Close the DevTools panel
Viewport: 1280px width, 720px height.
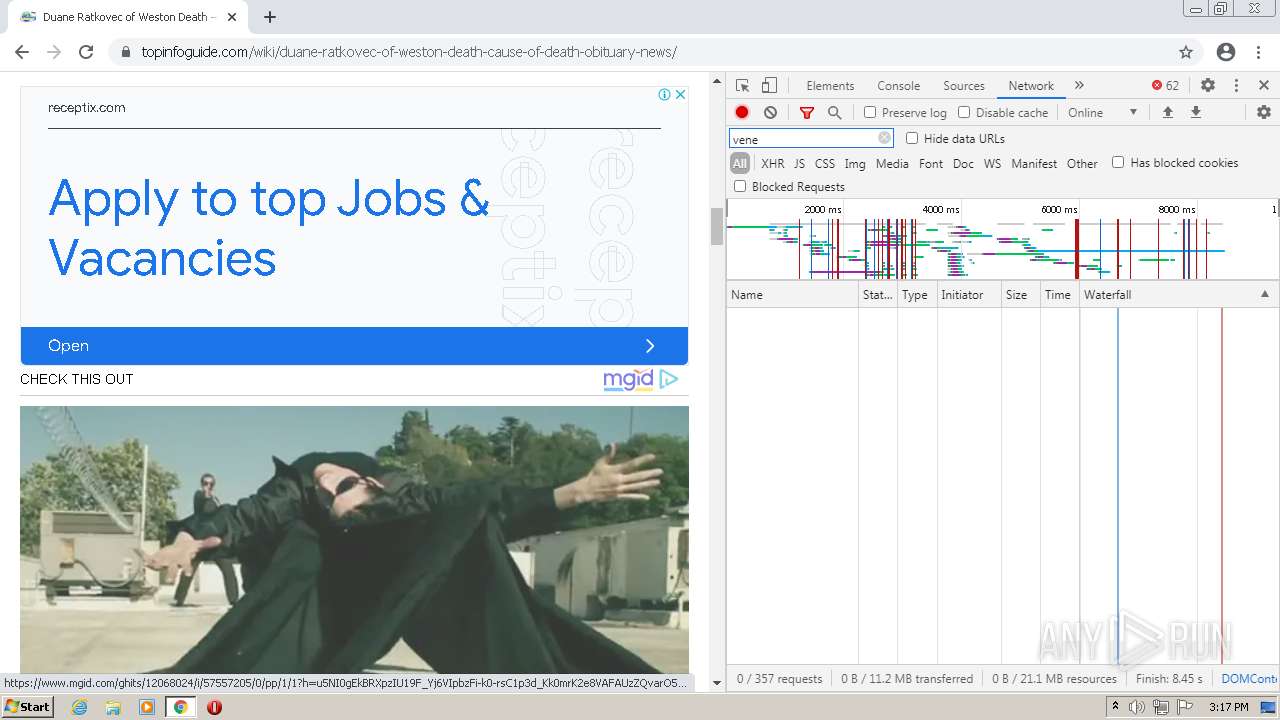click(1264, 86)
